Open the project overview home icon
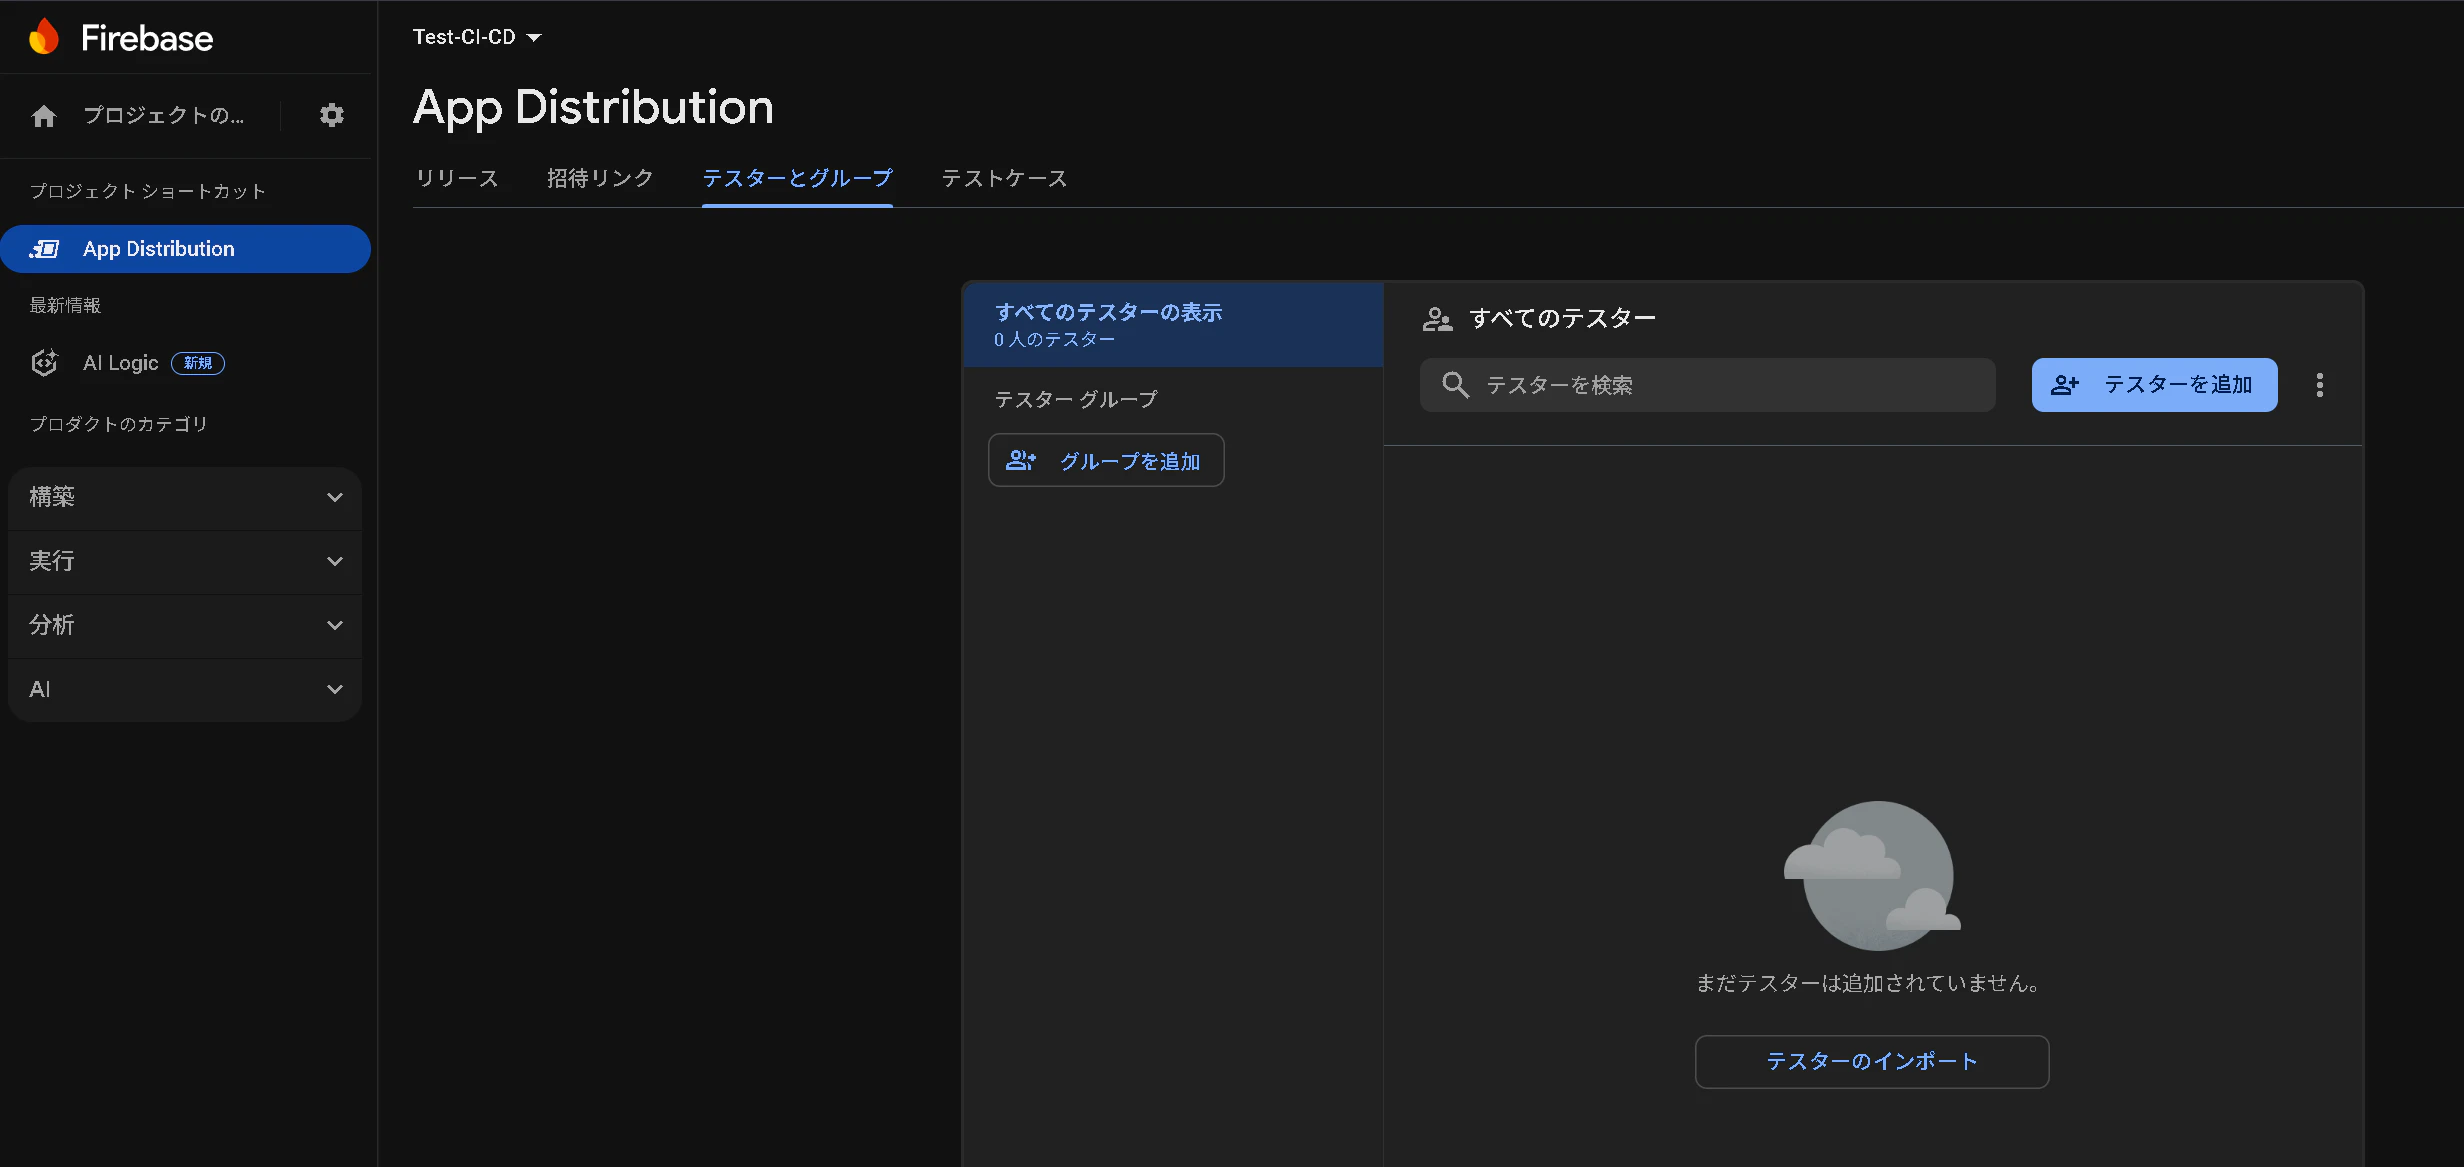The height and width of the screenshot is (1167, 2464). point(44,116)
